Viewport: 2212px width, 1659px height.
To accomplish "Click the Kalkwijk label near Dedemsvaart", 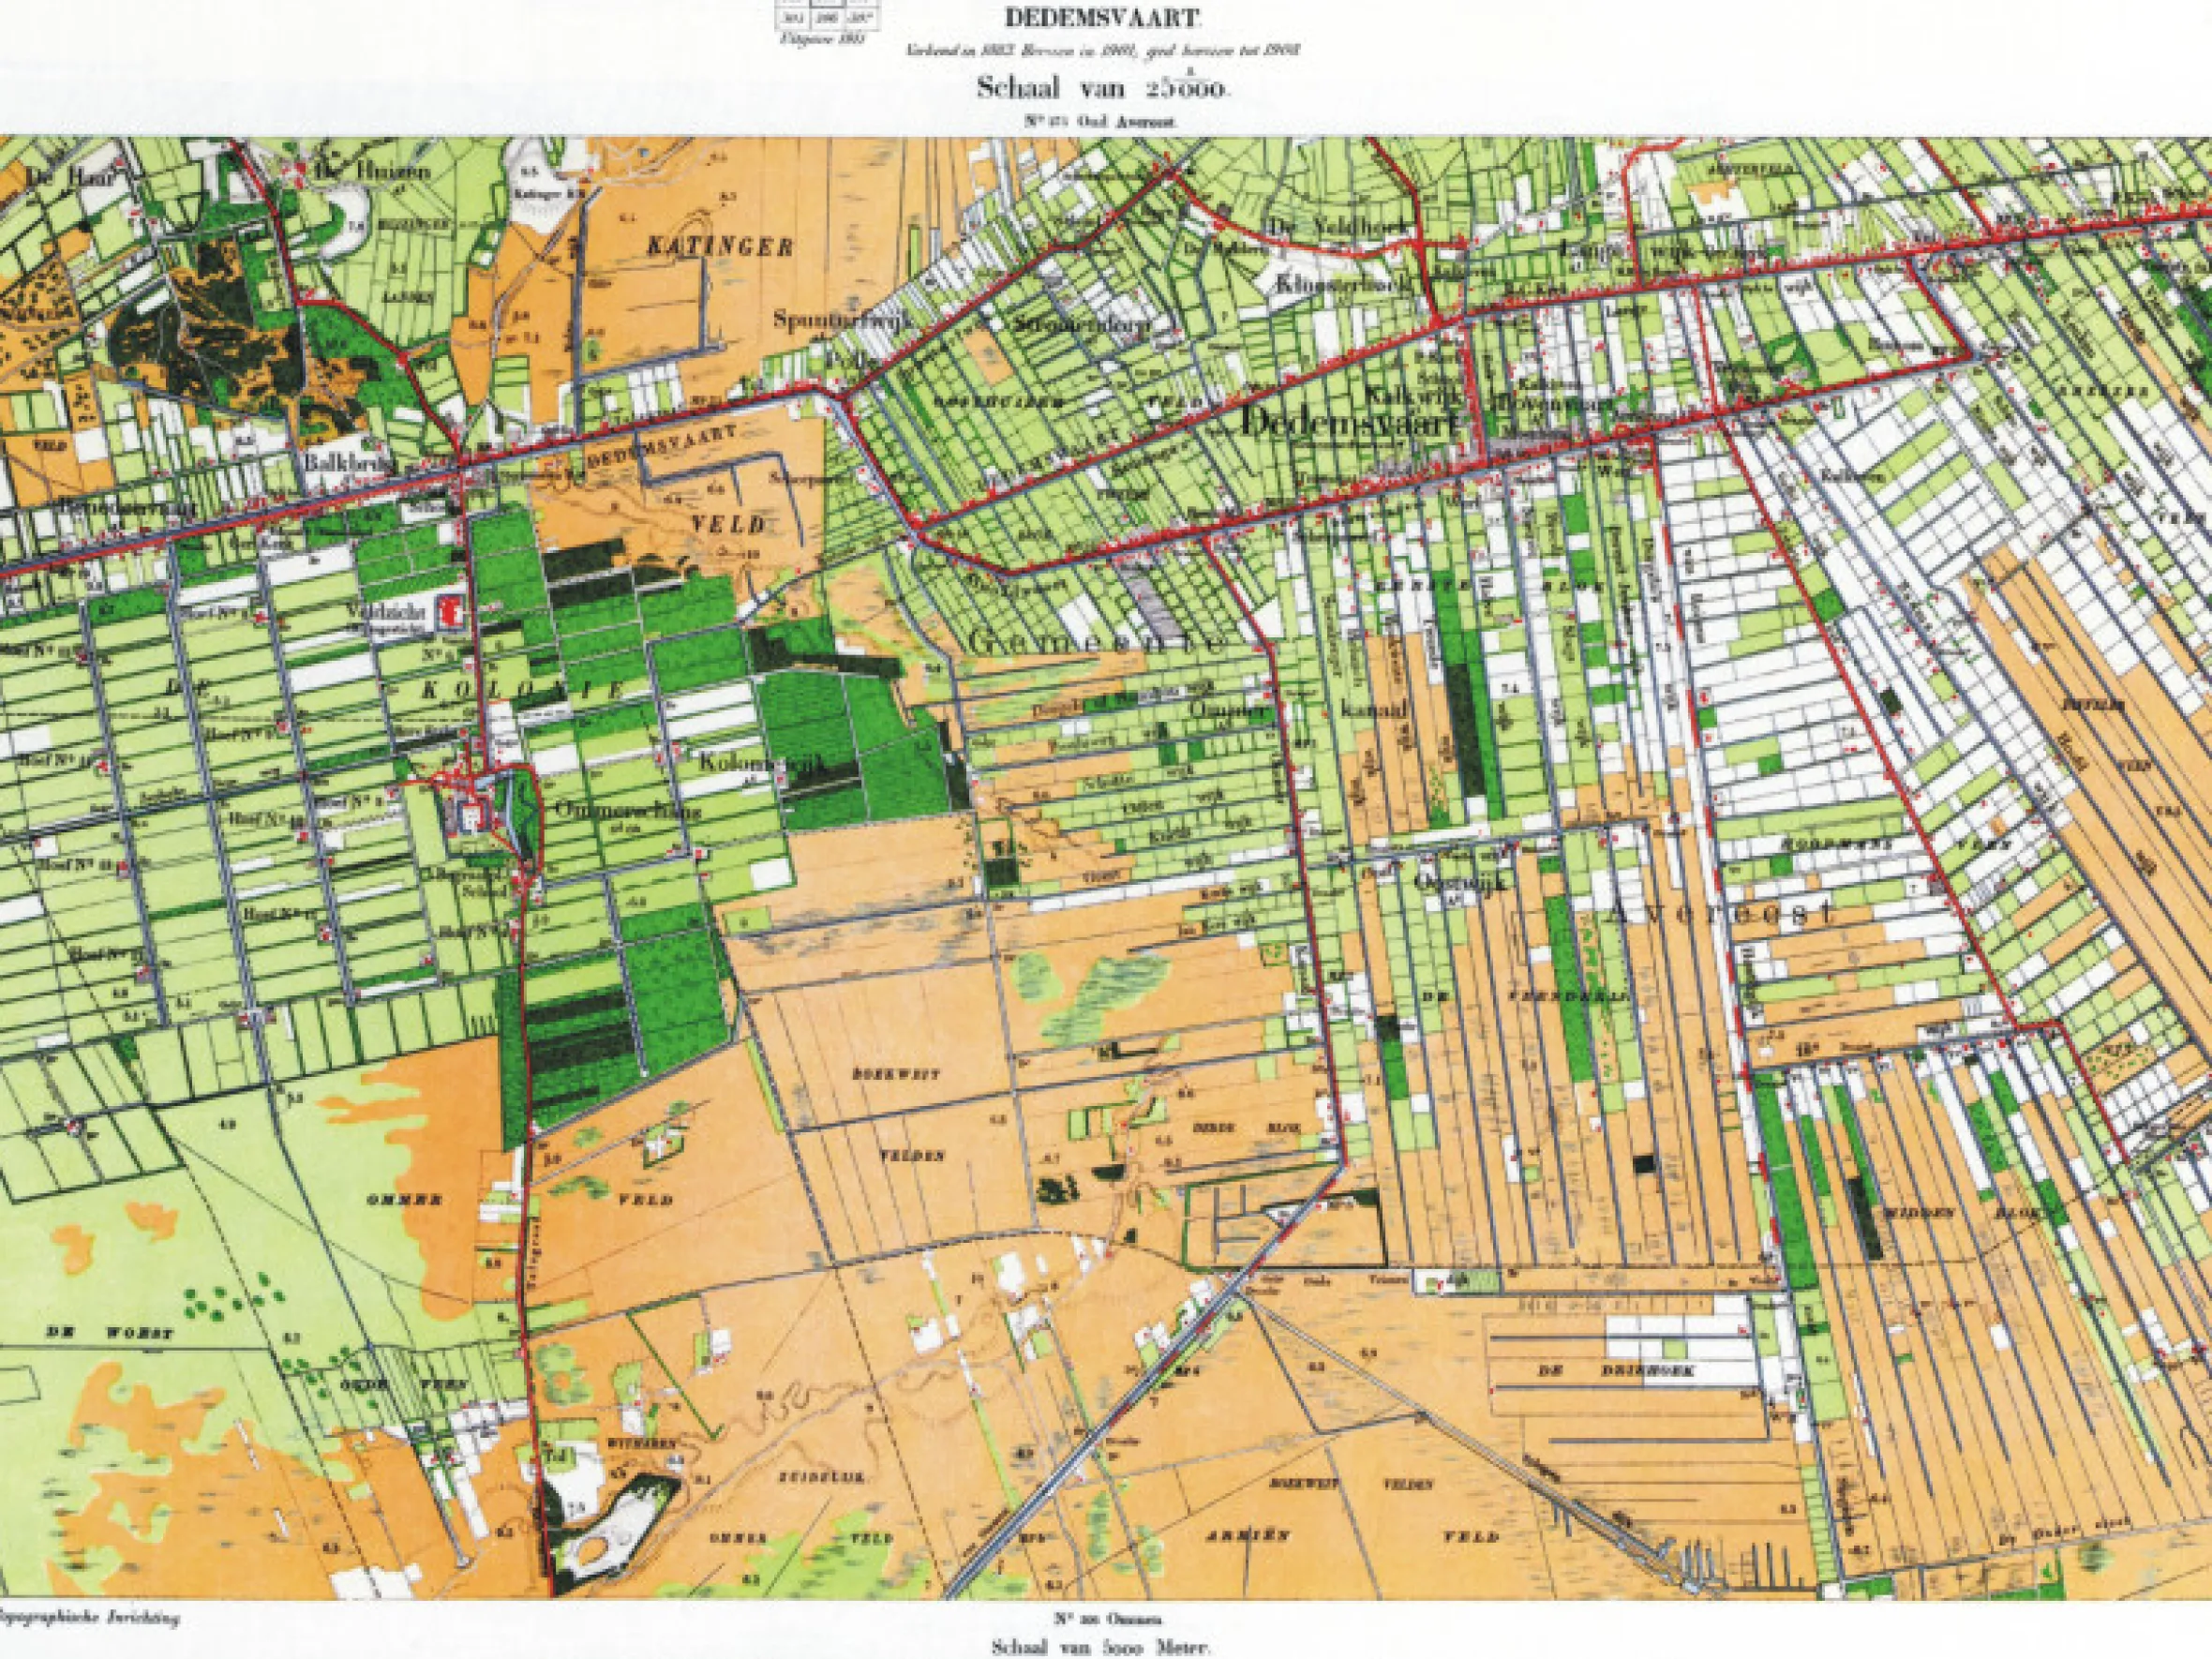I will click(x=1413, y=396).
